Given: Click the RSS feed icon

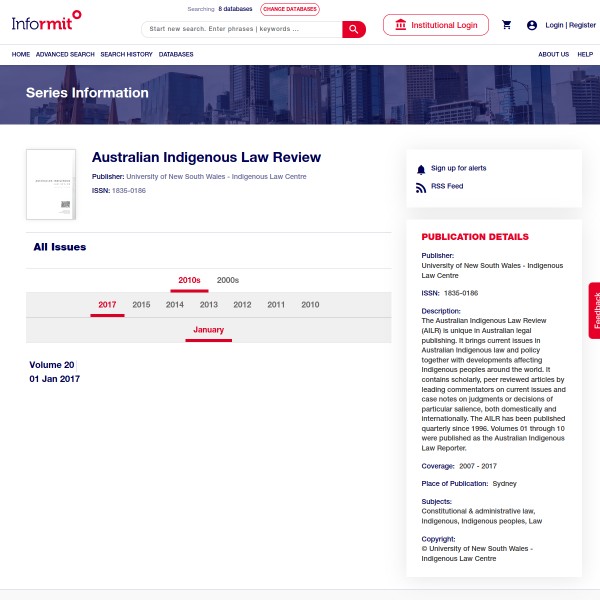Looking at the screenshot, I should (421, 187).
